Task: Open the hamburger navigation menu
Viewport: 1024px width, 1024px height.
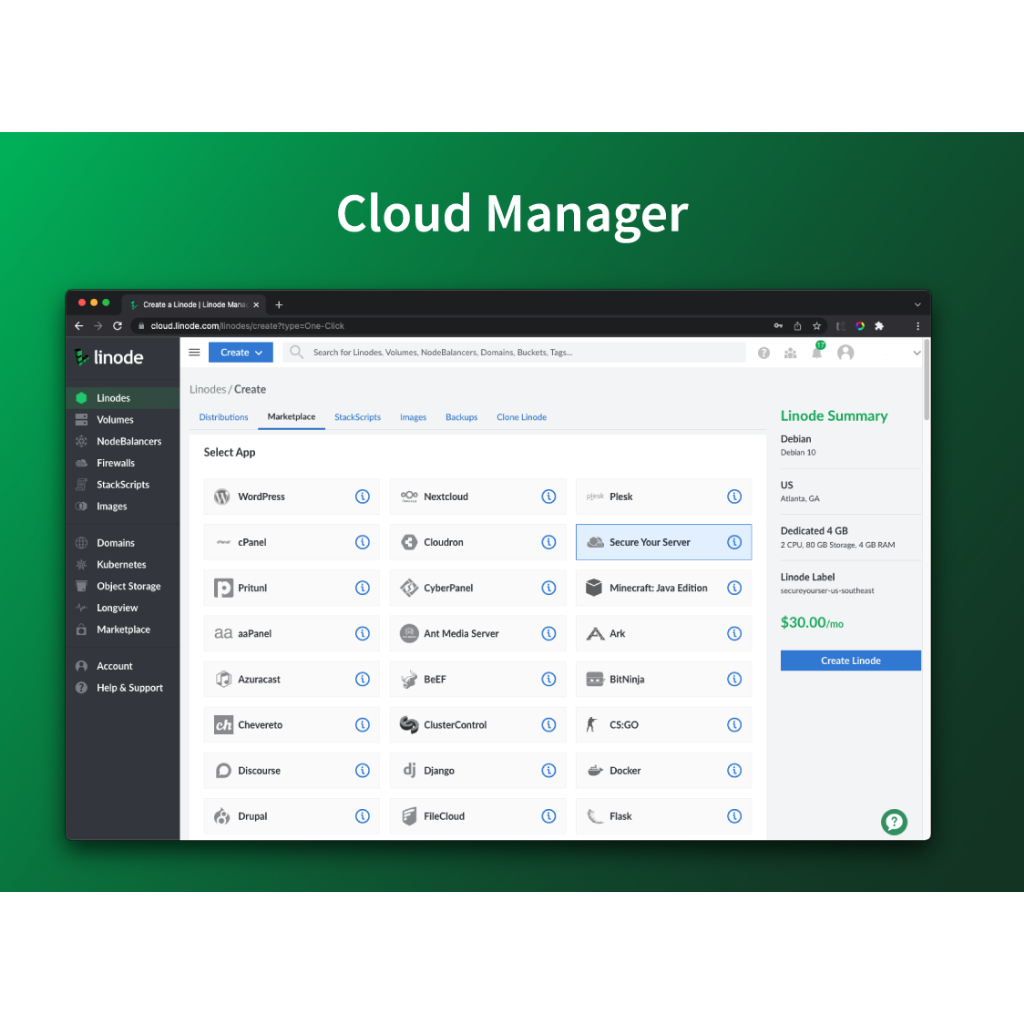Action: (194, 352)
